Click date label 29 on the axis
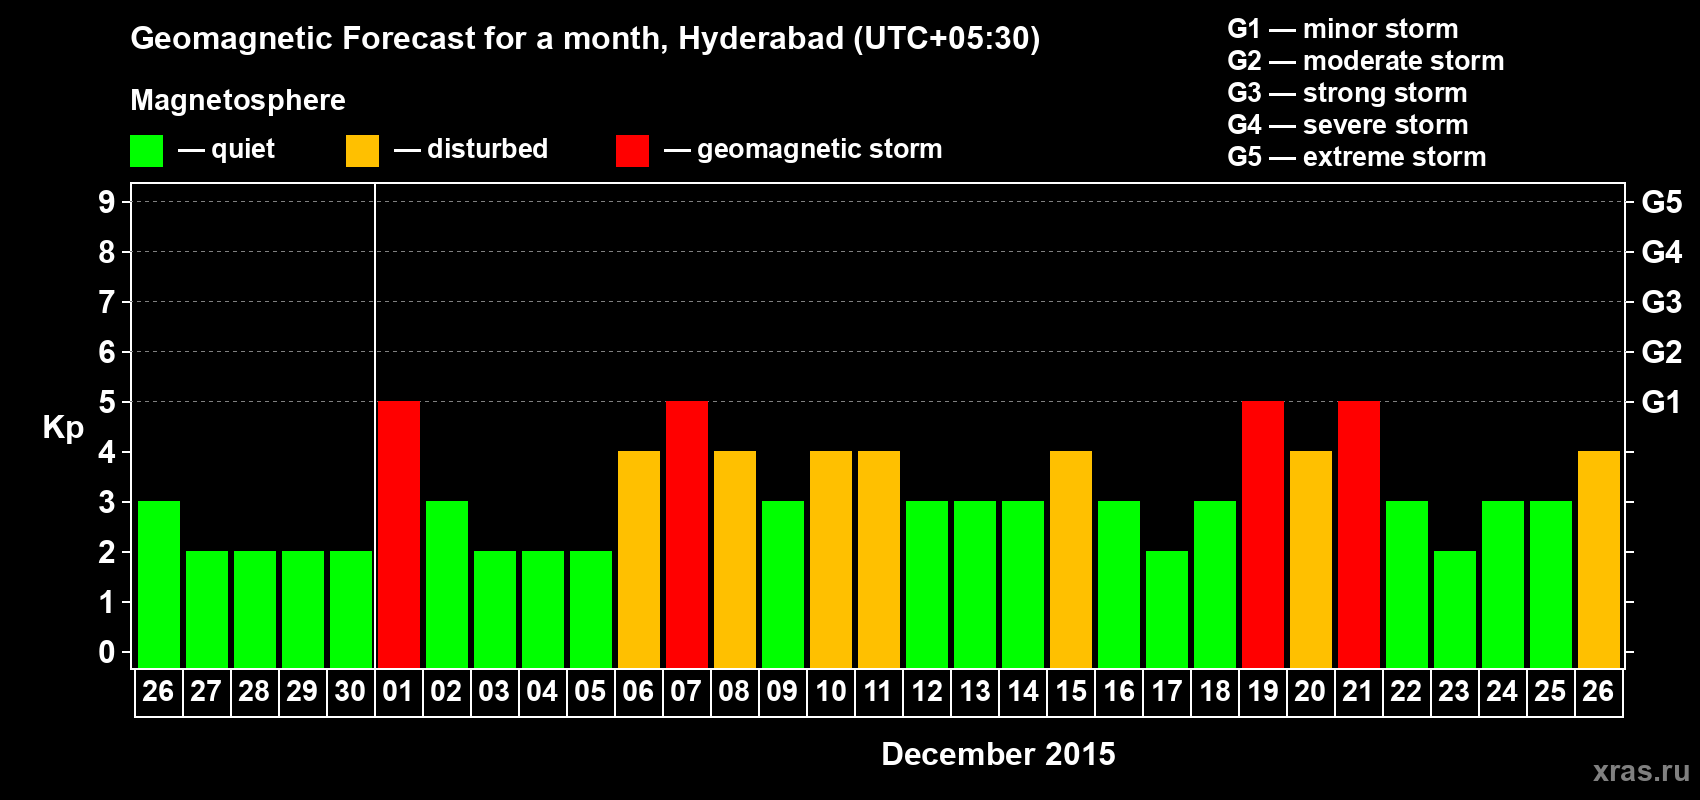 pyautogui.click(x=302, y=692)
